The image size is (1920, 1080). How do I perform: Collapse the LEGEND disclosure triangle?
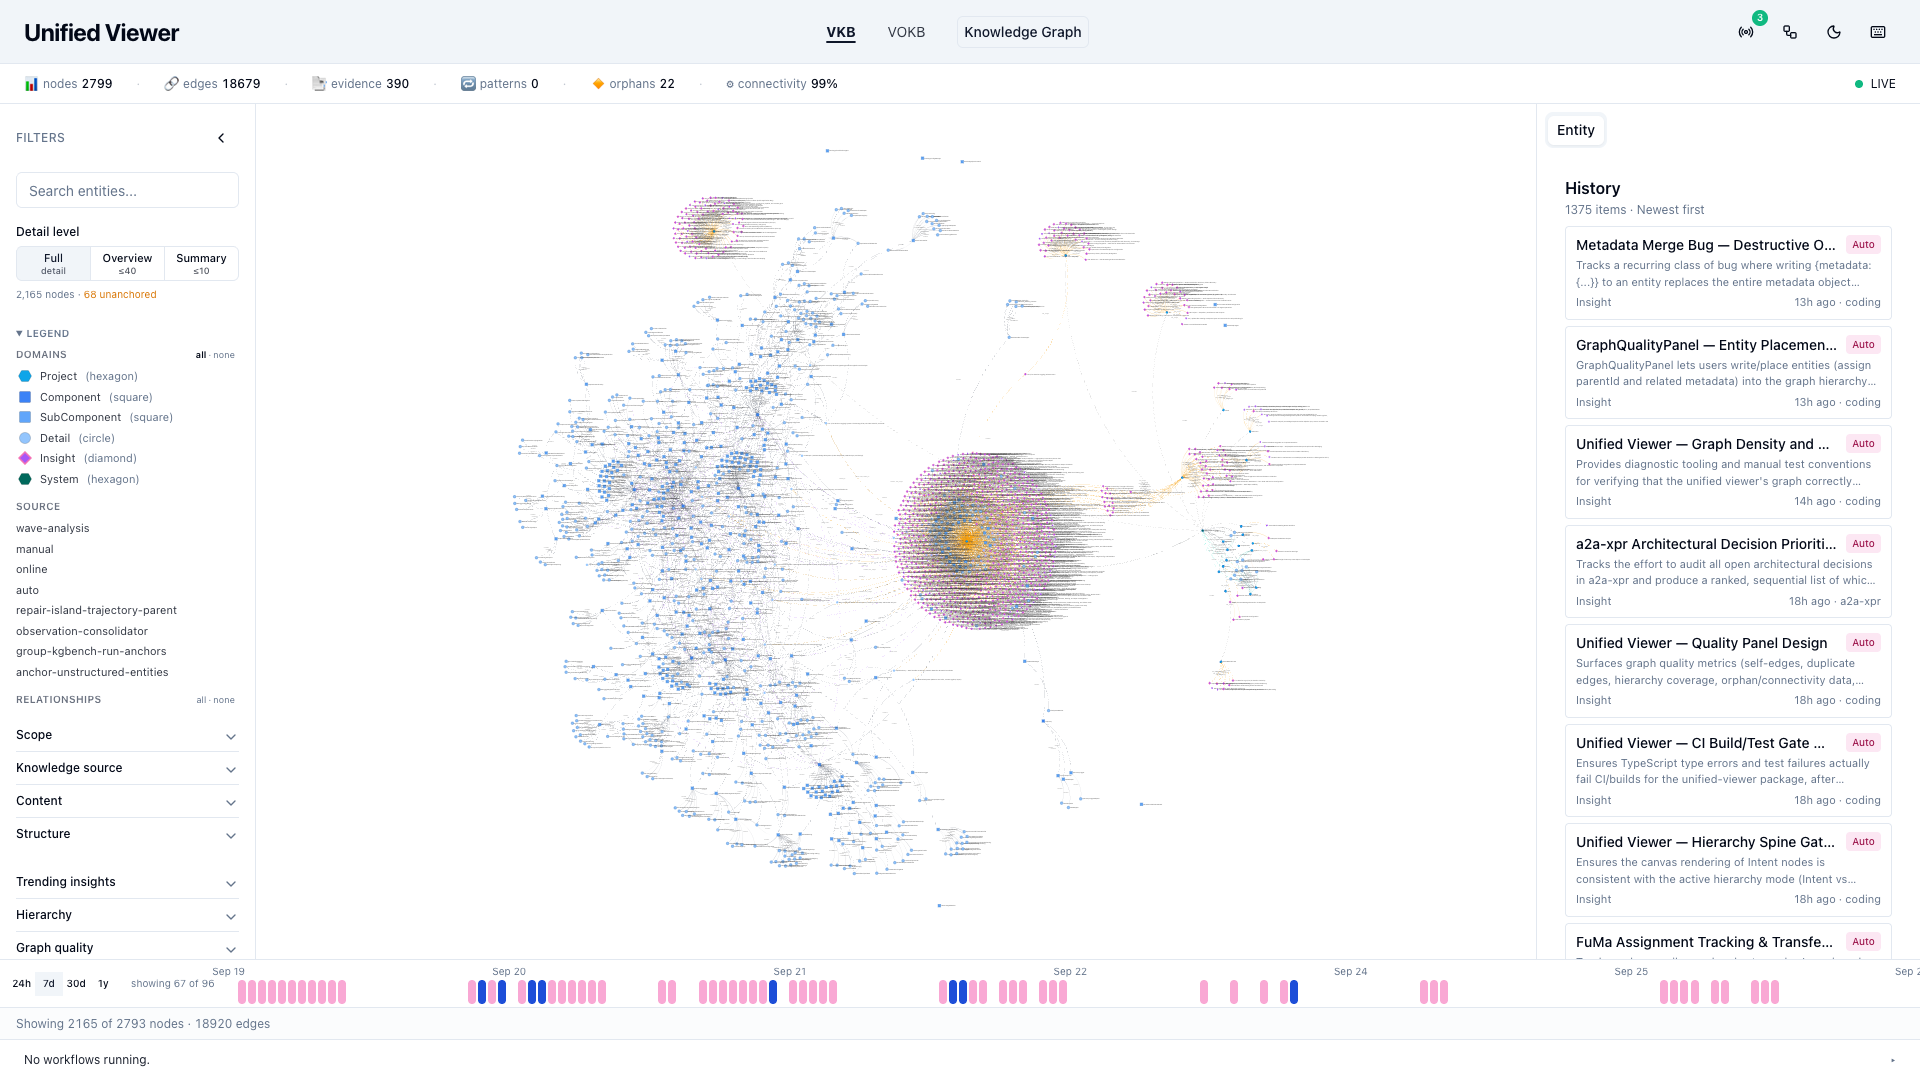pyautogui.click(x=19, y=333)
